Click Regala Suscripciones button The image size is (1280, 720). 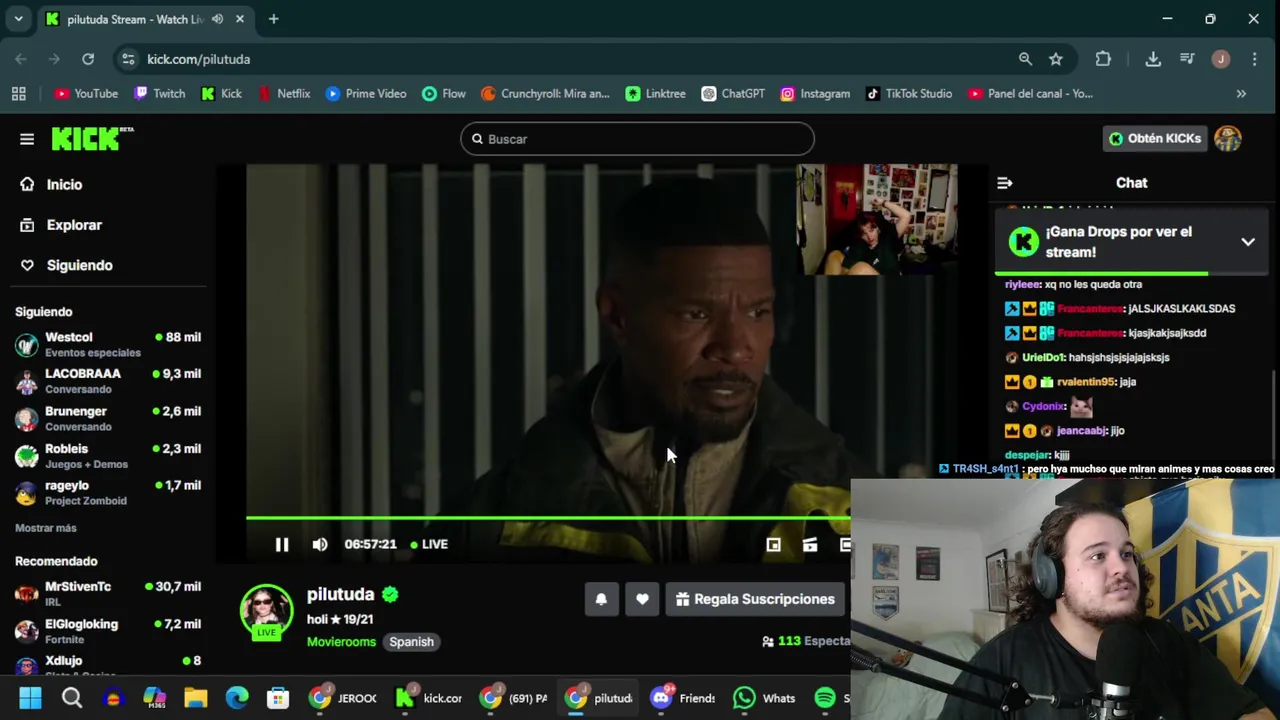point(755,599)
